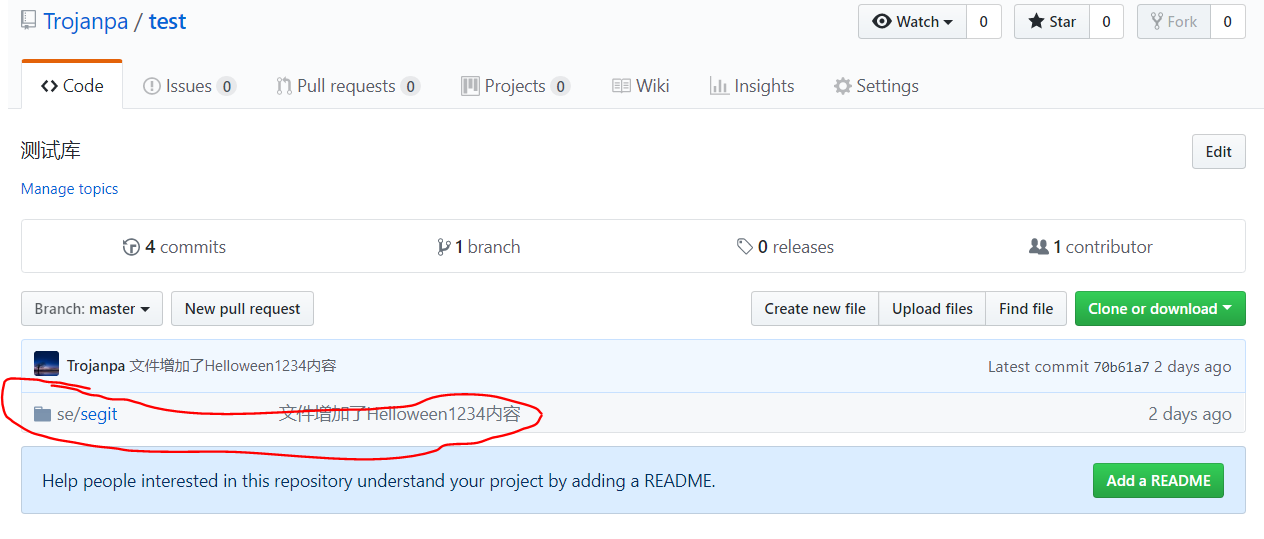Image resolution: width=1264 pixels, height=539 pixels.
Task: Click the commits history clock icon
Action: [x=131, y=247]
